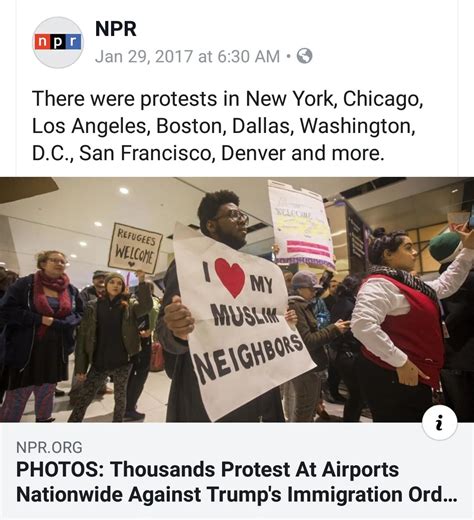Image resolution: width=474 pixels, height=520 pixels.
Task: Tap the info "i" button on photo
Action: click(440, 423)
